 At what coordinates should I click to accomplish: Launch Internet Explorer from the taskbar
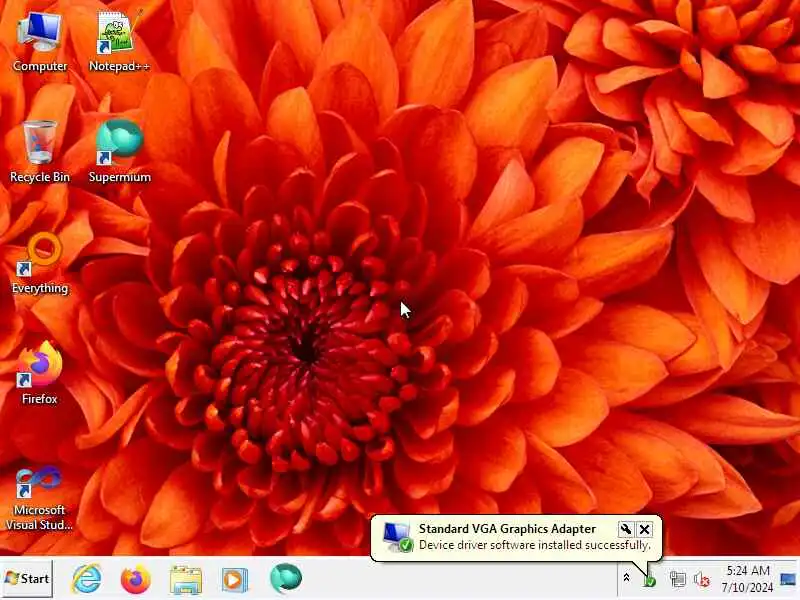[x=87, y=579]
